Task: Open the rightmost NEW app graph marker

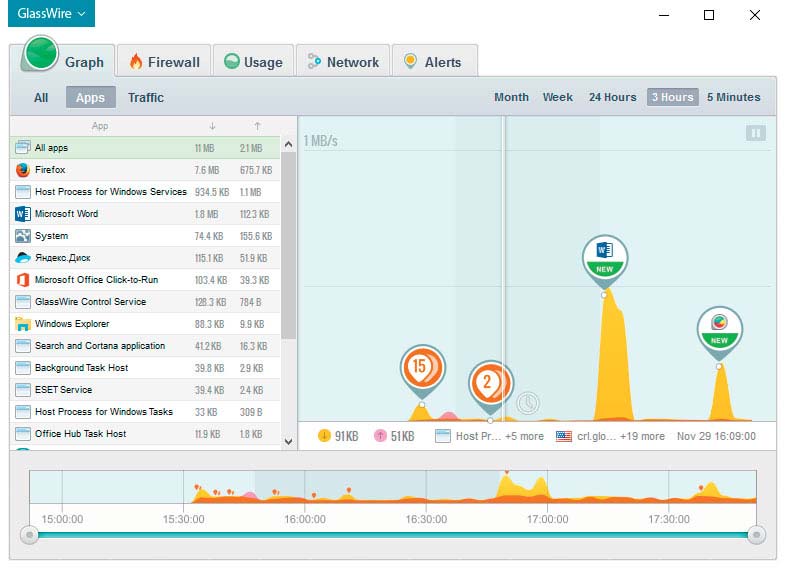Action: (719, 329)
